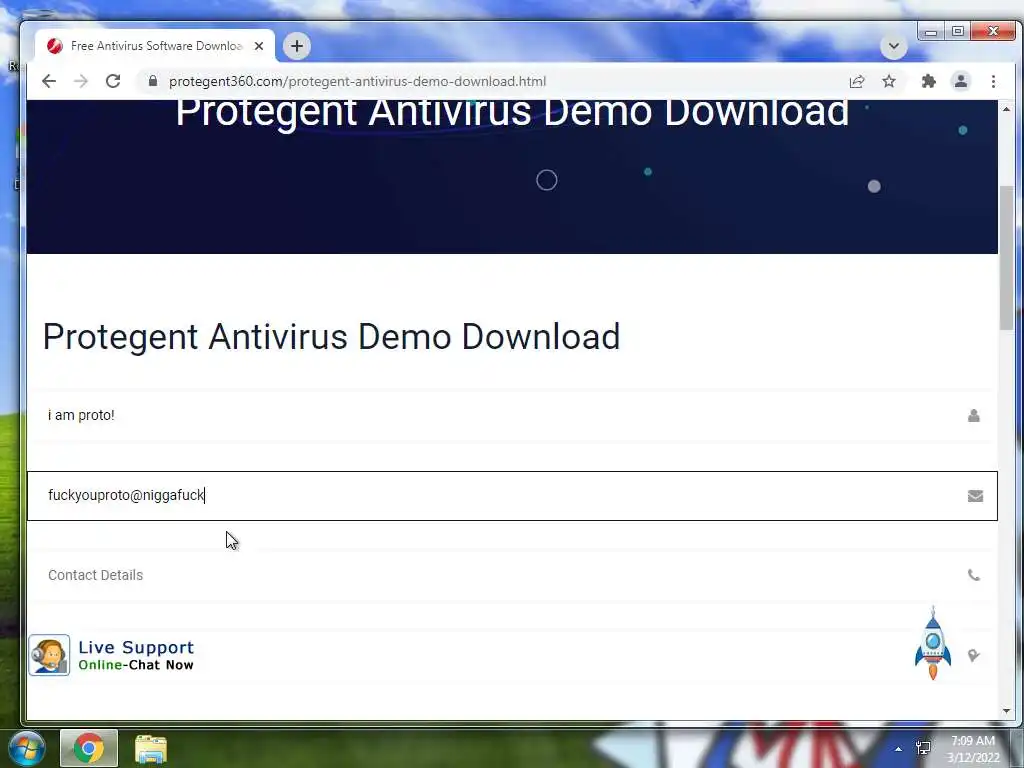Click the envelope icon in email field

click(975, 496)
